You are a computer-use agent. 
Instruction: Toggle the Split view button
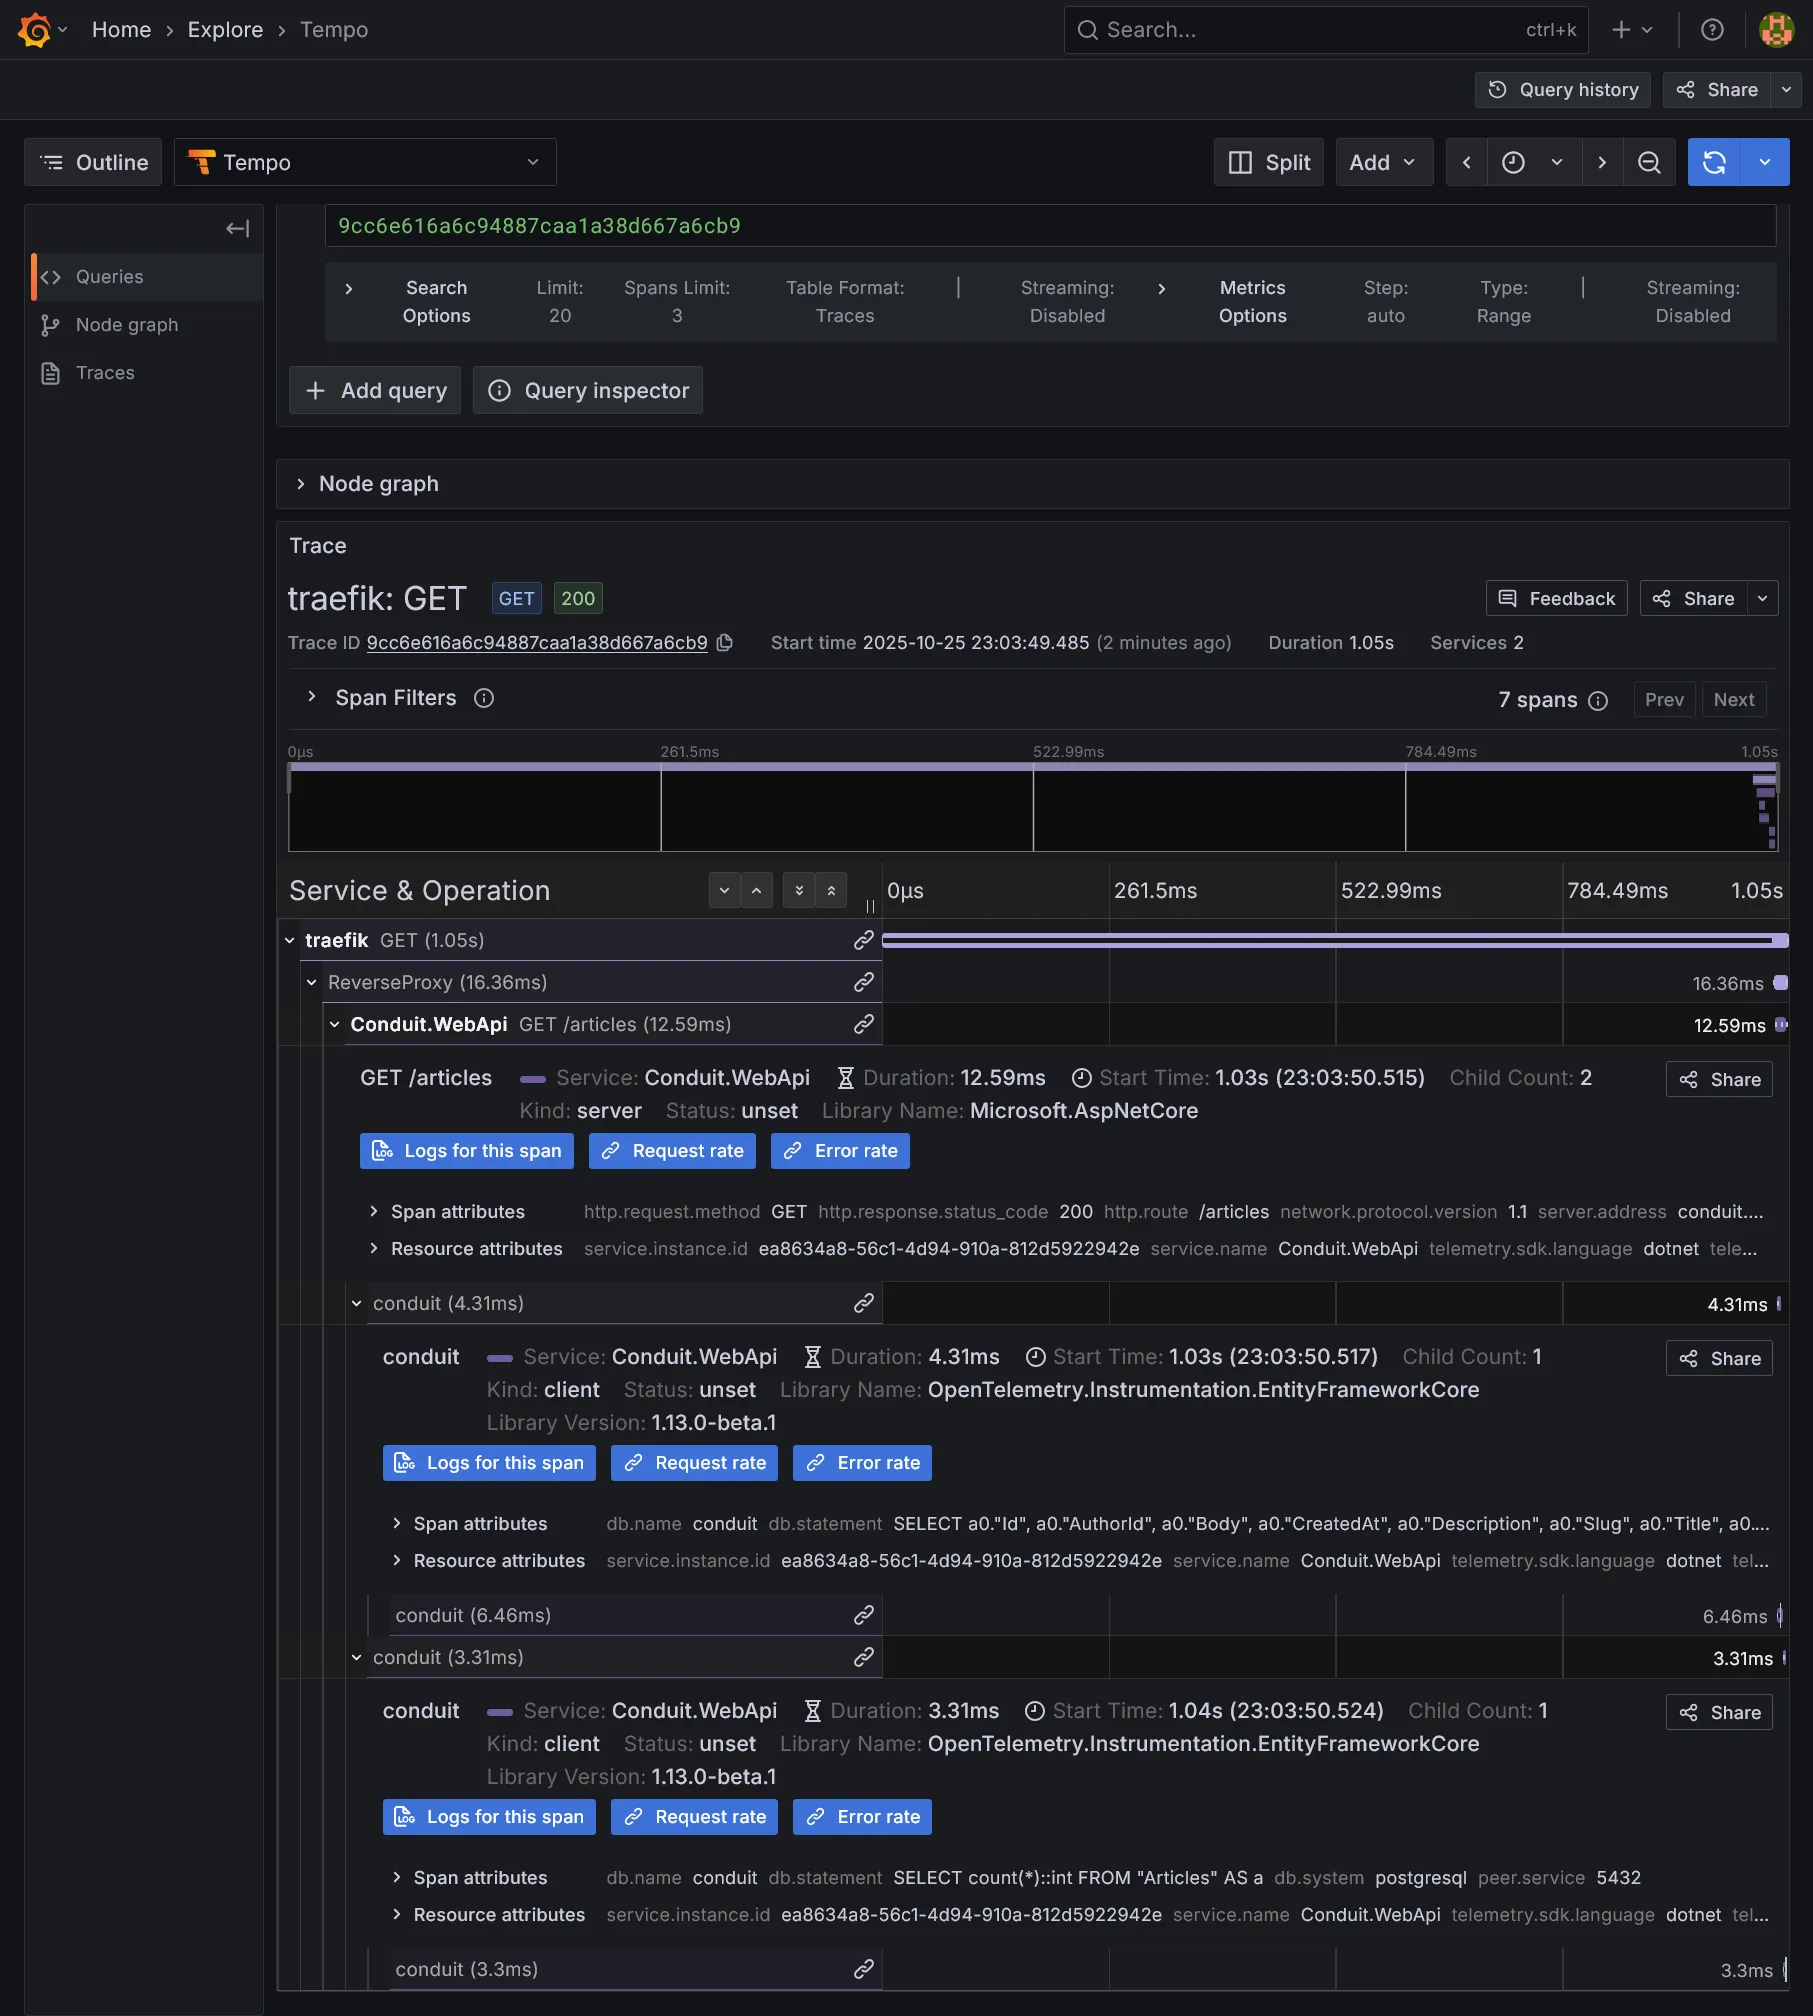coord(1268,162)
